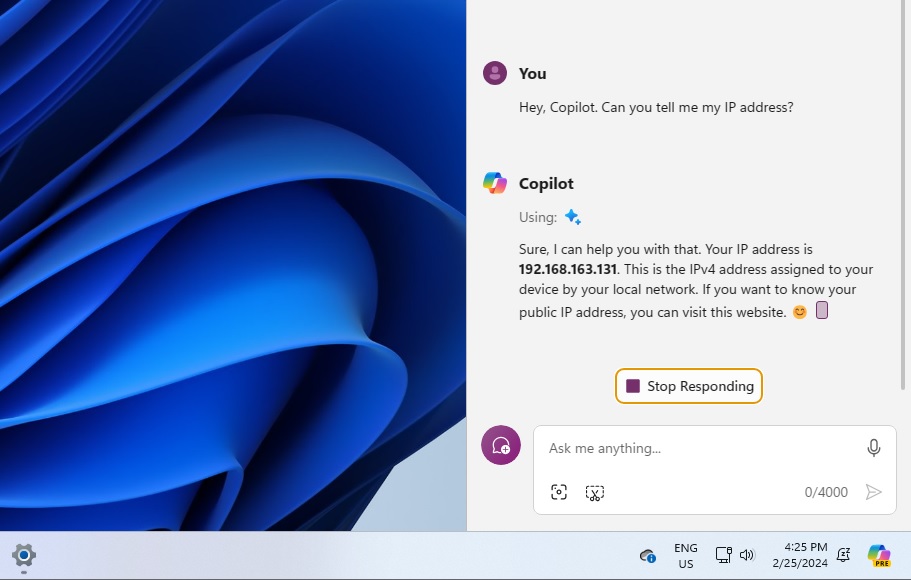Switch keyboard language via ENG US
Screen dimensions: 911x580
point(685,554)
